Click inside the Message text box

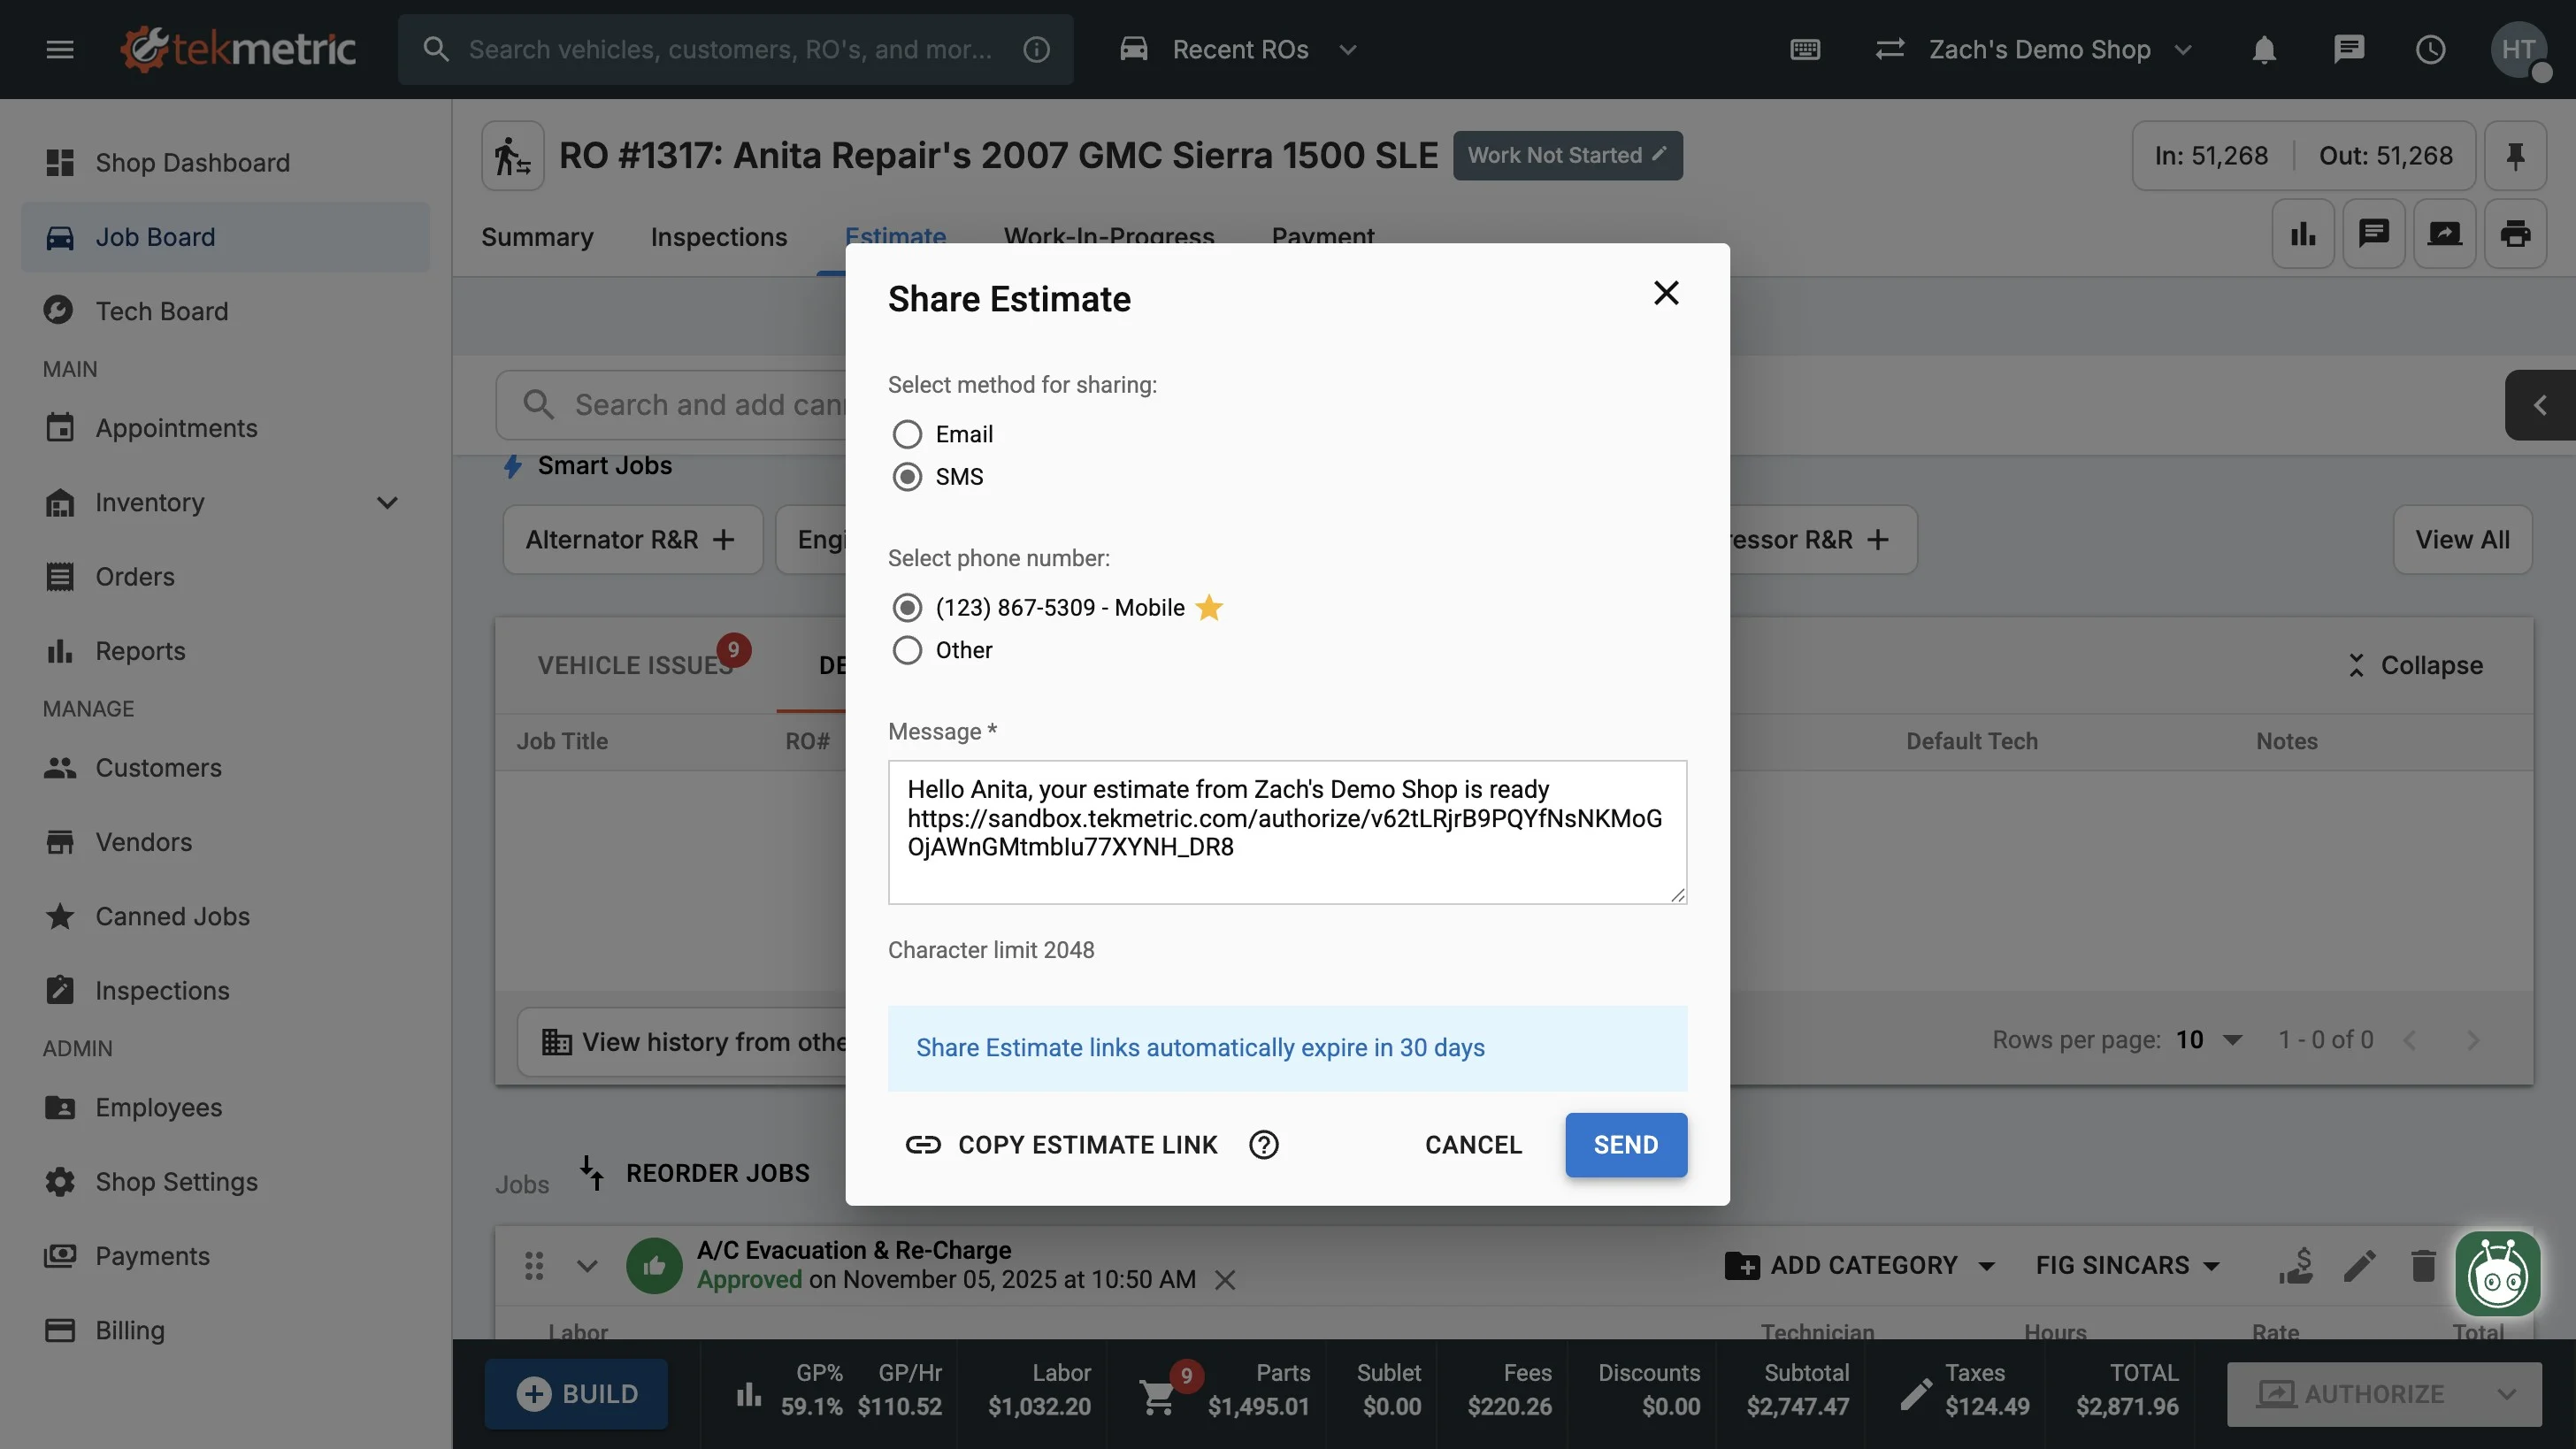[x=1286, y=860]
